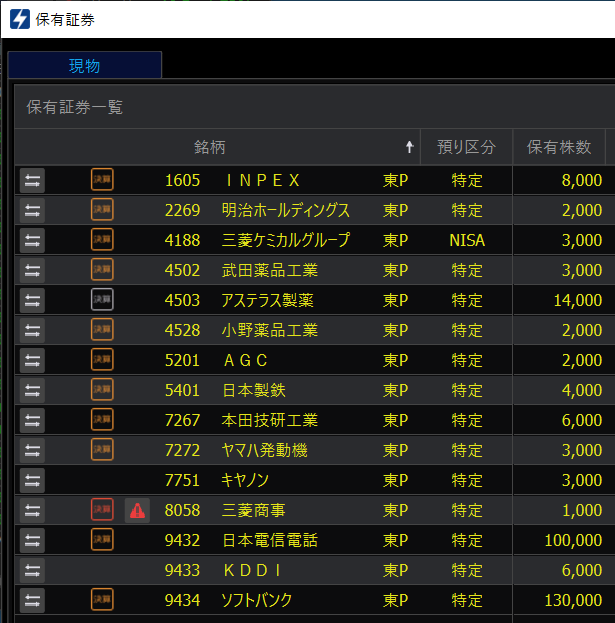
Task: Click the 保有証券一覧 panel heading
Action: [x=75, y=107]
